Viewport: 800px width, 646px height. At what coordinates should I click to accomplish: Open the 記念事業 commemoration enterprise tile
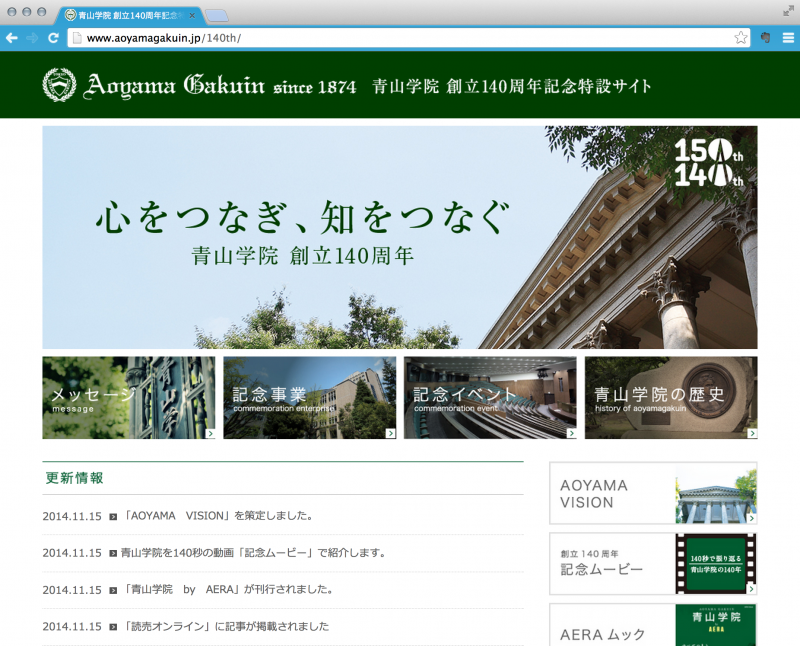point(310,397)
